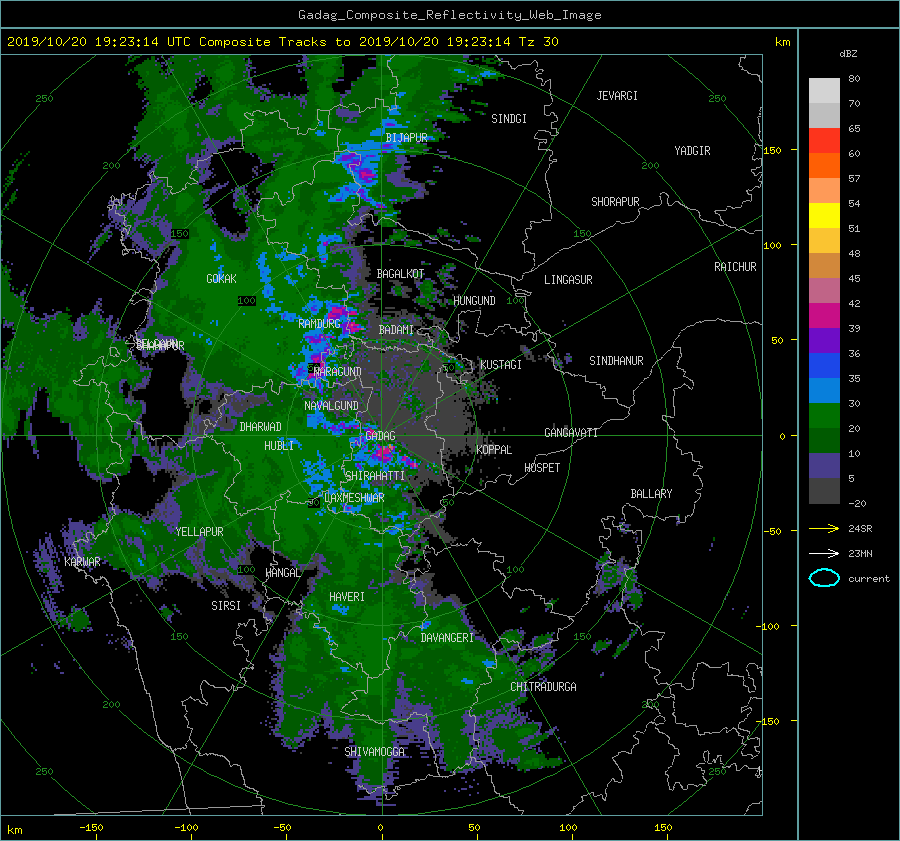Click the red 60 dBZ legend swatch

click(824, 141)
